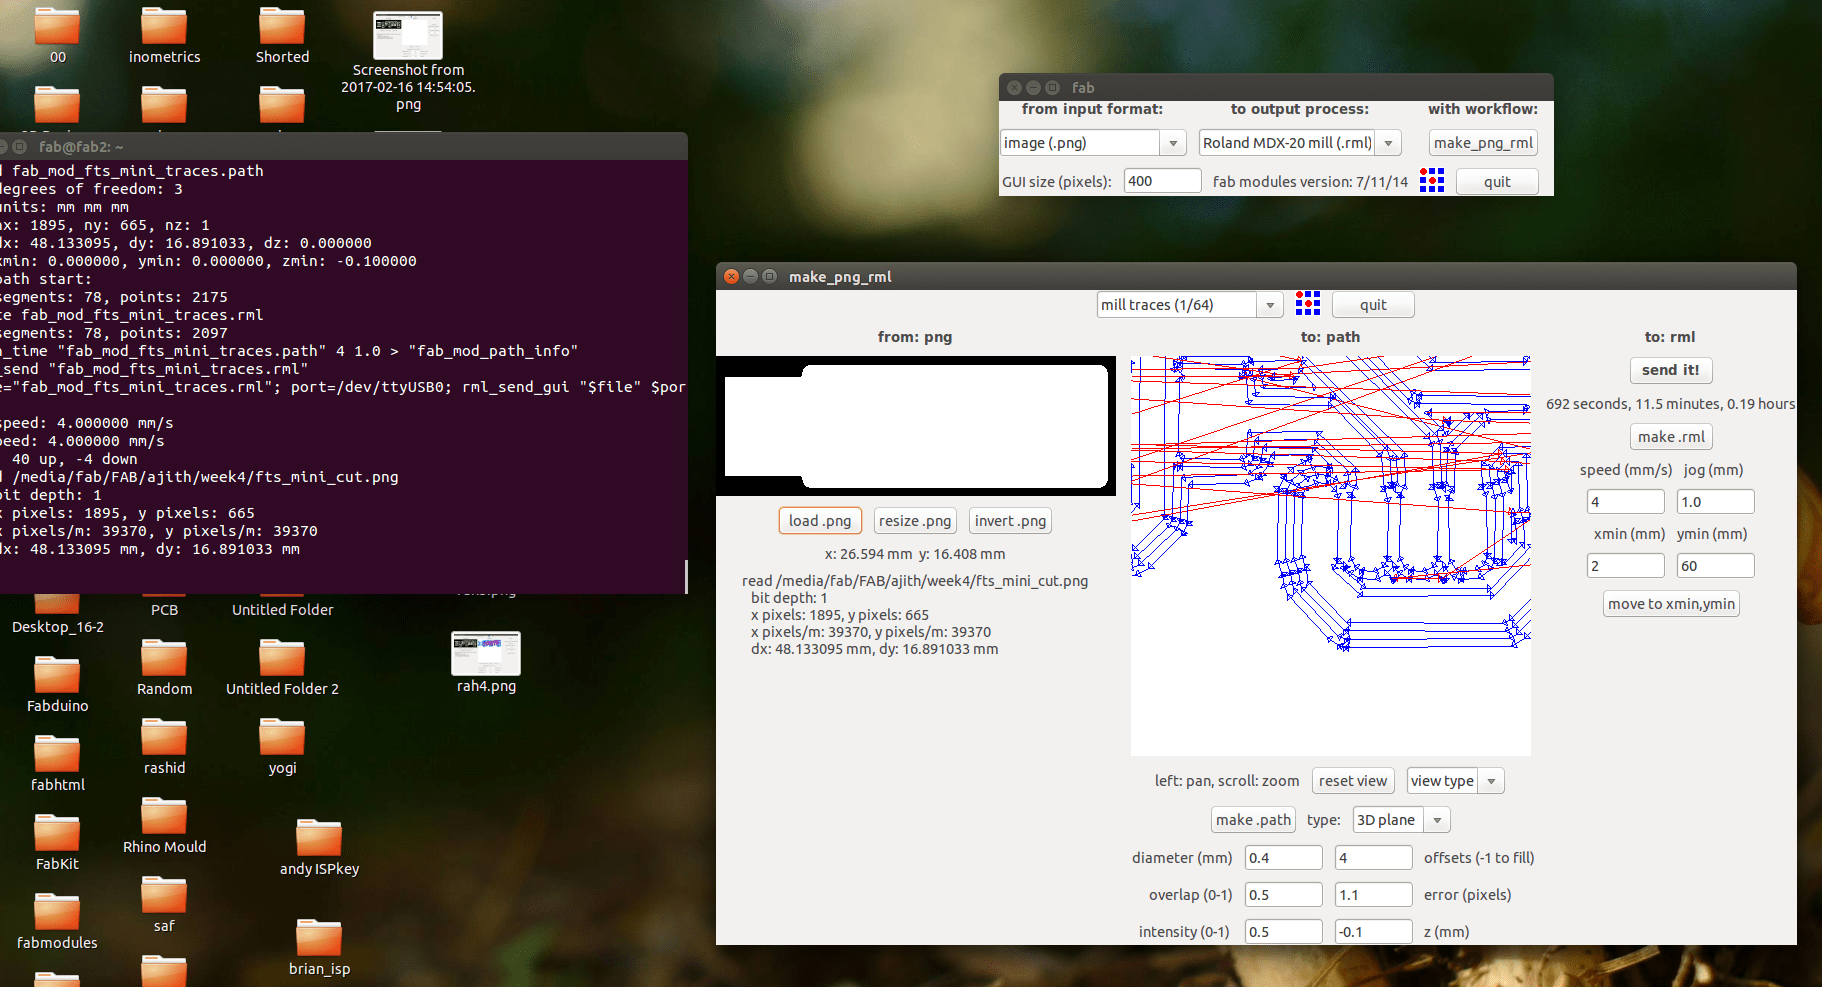This screenshot has width=1822, height=987.
Task: Click the ymin (mm) input field
Action: tap(1715, 566)
